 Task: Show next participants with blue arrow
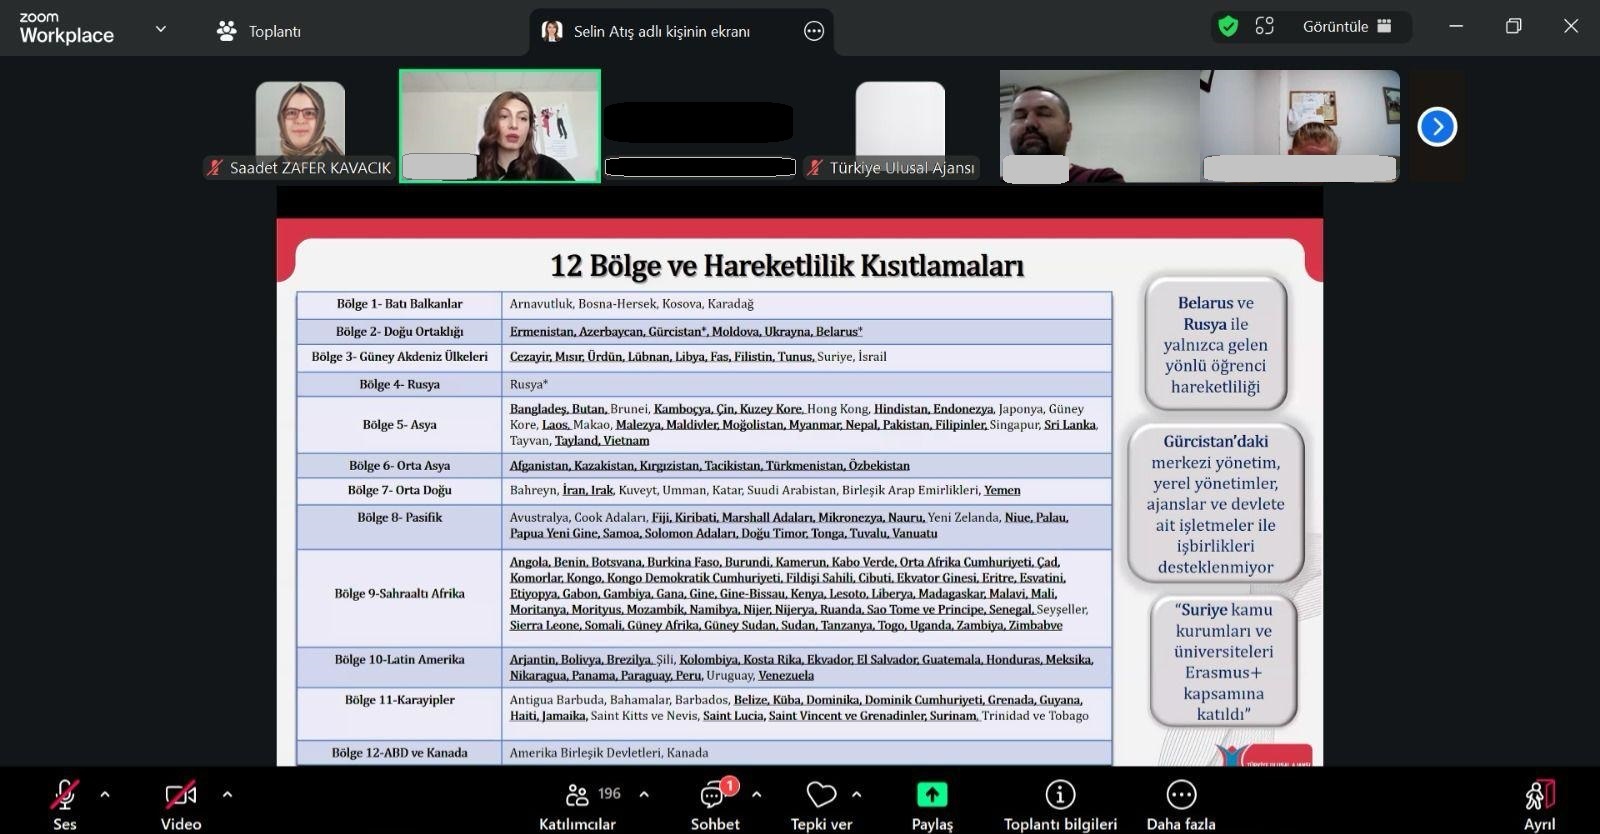1437,127
